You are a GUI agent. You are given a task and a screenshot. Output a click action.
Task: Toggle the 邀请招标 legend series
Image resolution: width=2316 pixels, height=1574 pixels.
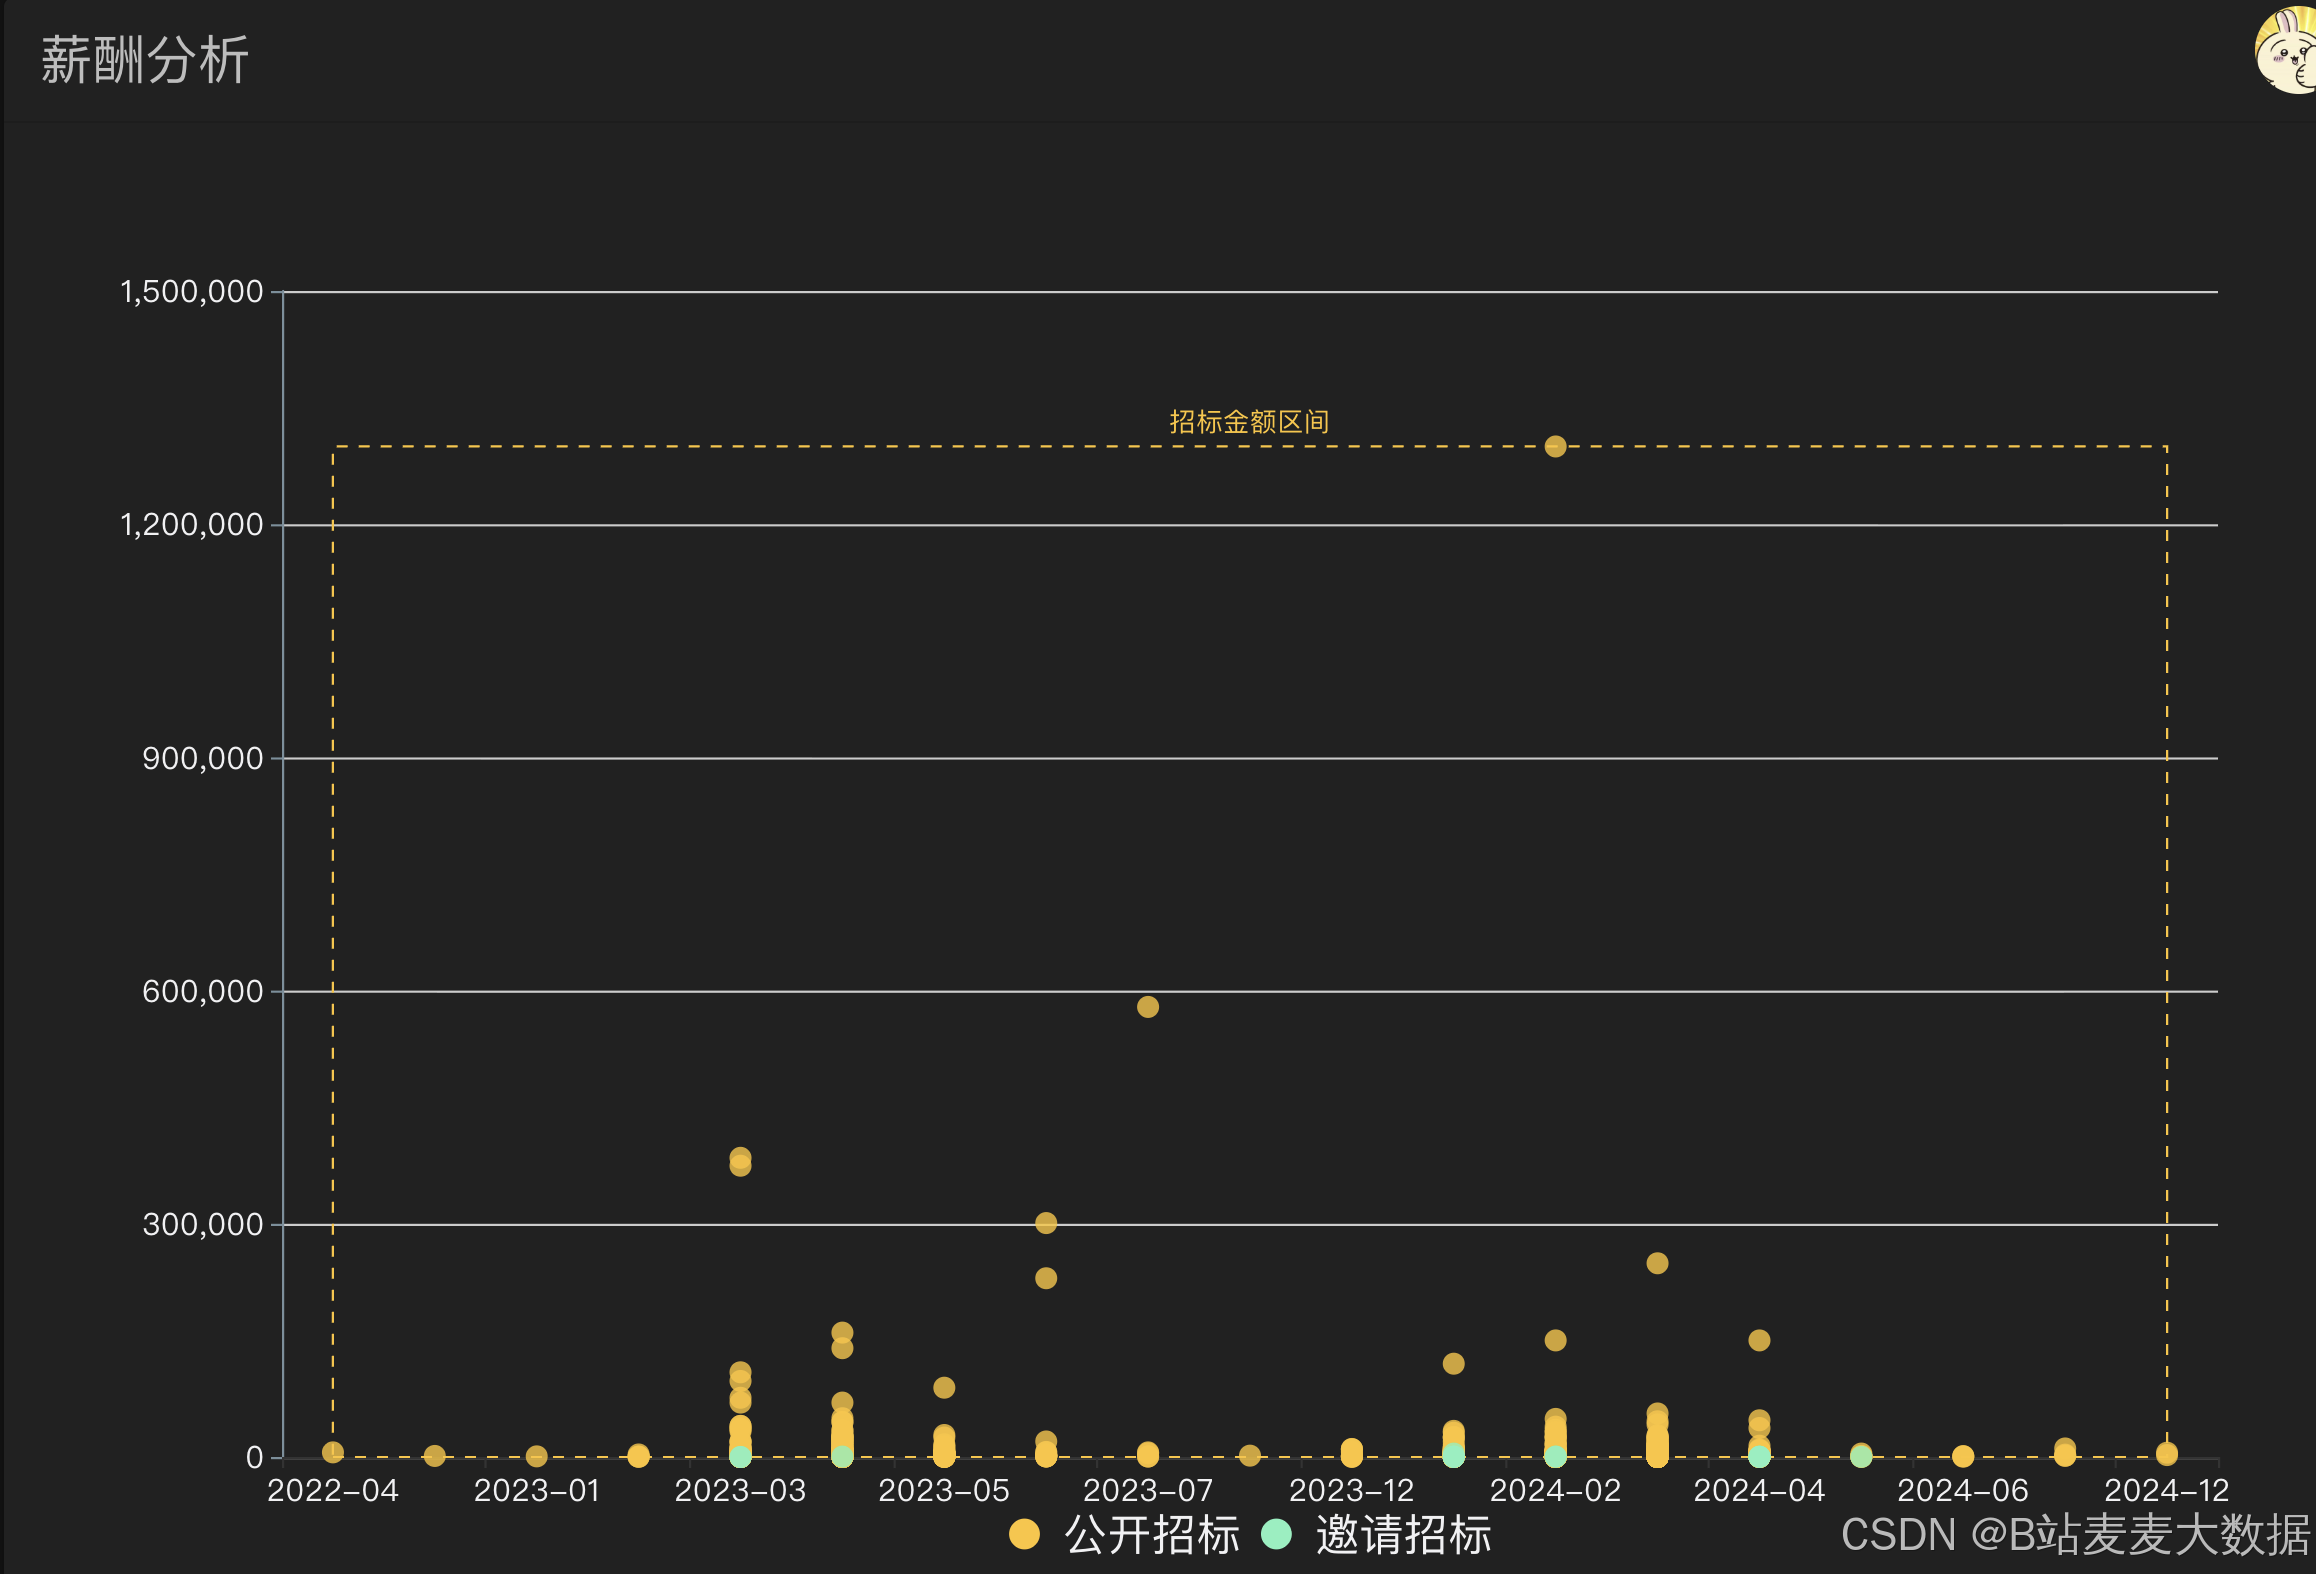pos(1403,1534)
